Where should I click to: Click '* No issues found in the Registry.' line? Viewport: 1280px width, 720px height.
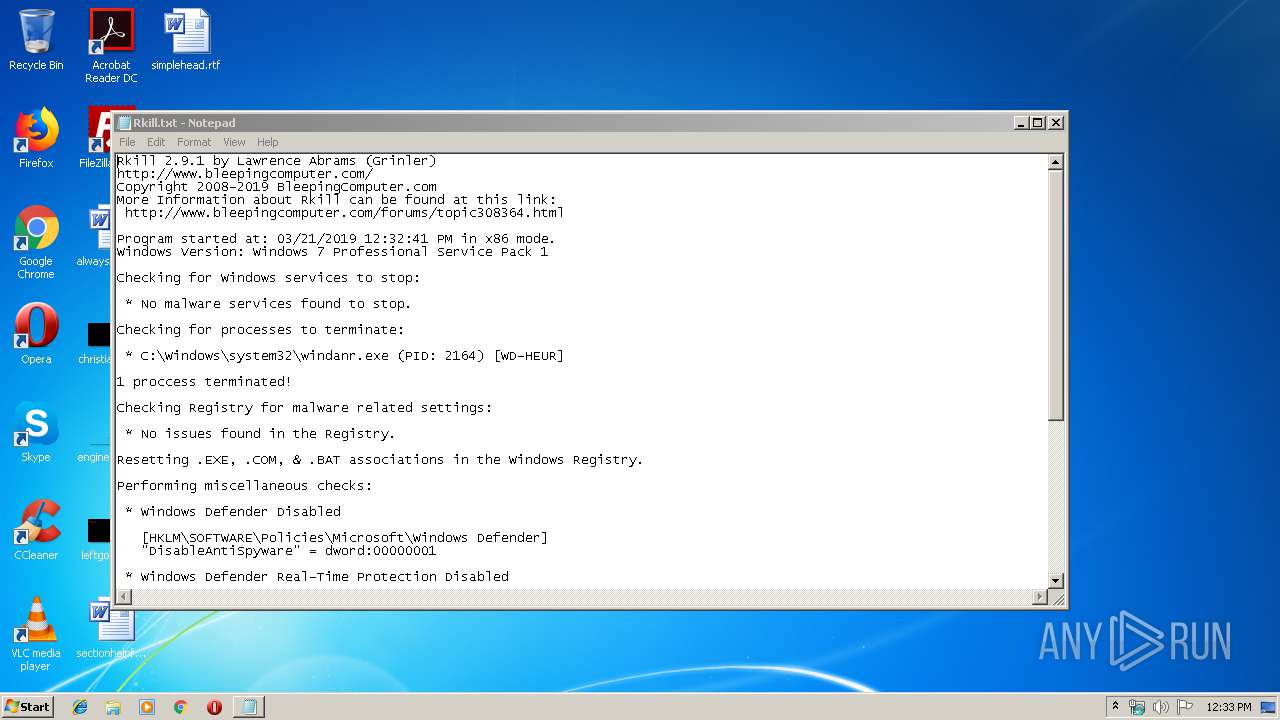(x=260, y=434)
